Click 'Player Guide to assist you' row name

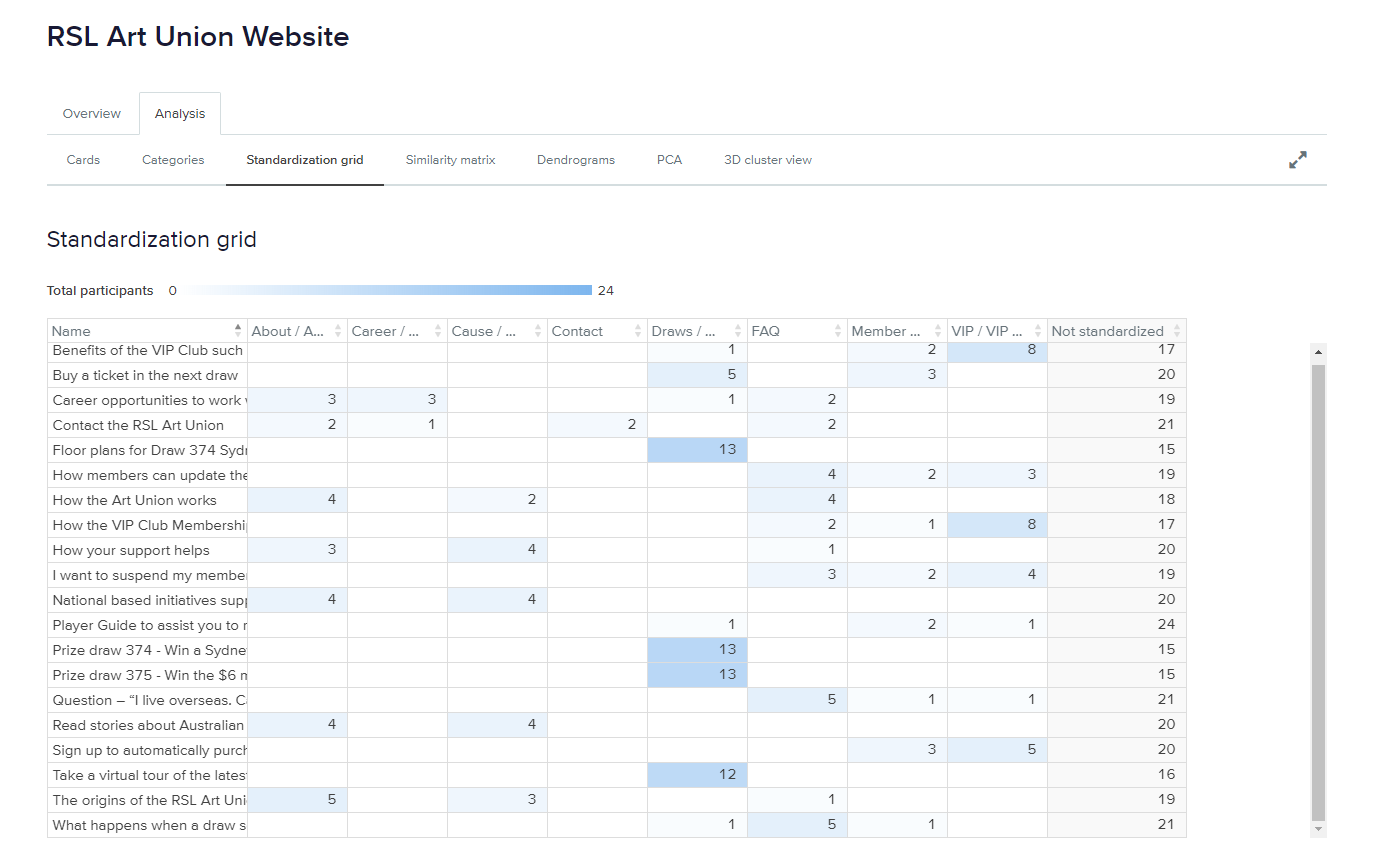tap(150, 625)
